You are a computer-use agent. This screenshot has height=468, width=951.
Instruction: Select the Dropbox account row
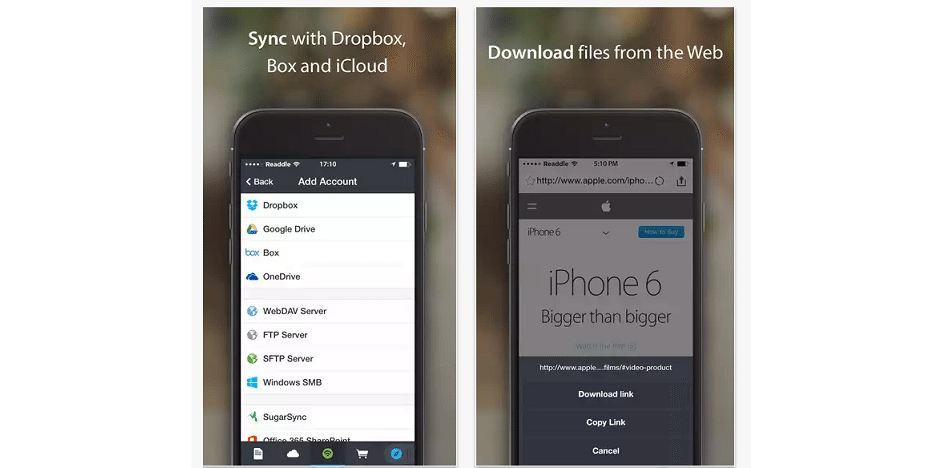point(328,205)
